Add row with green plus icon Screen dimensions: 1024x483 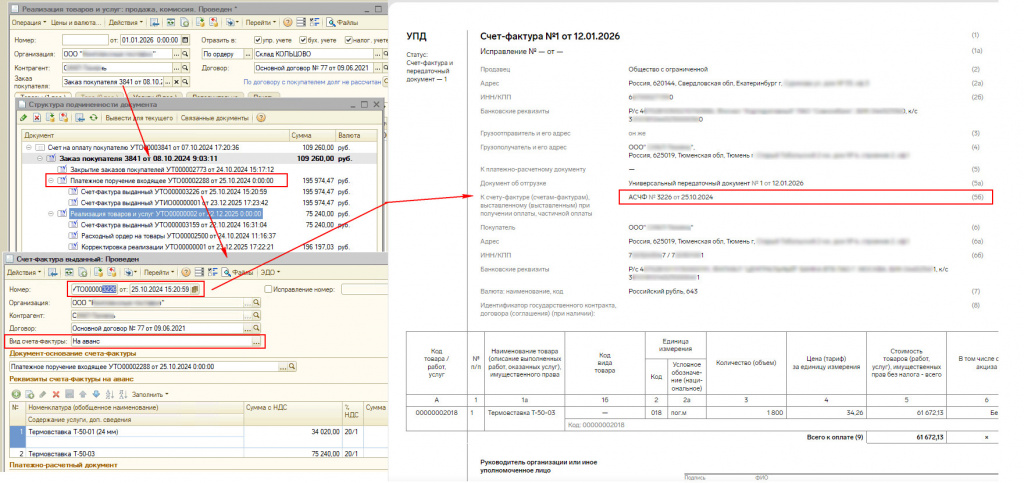[16, 394]
